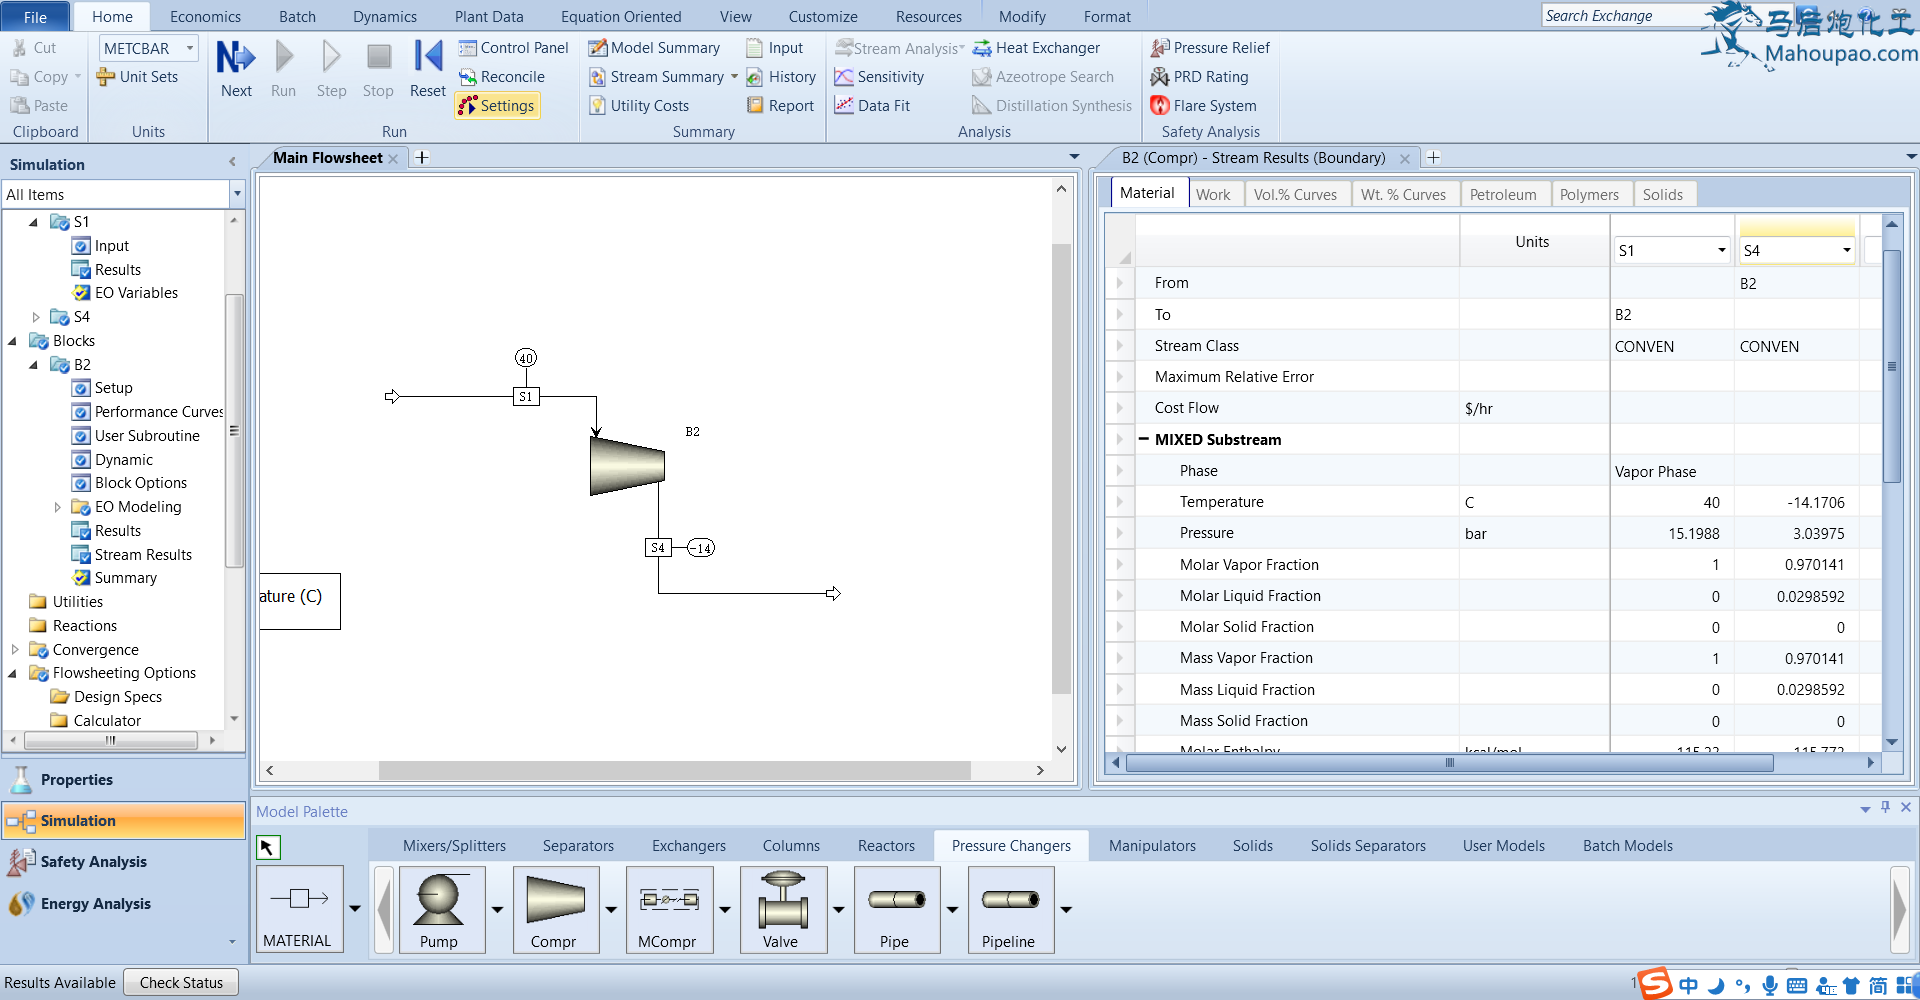Open the Sensitivity analysis tool

point(879,77)
